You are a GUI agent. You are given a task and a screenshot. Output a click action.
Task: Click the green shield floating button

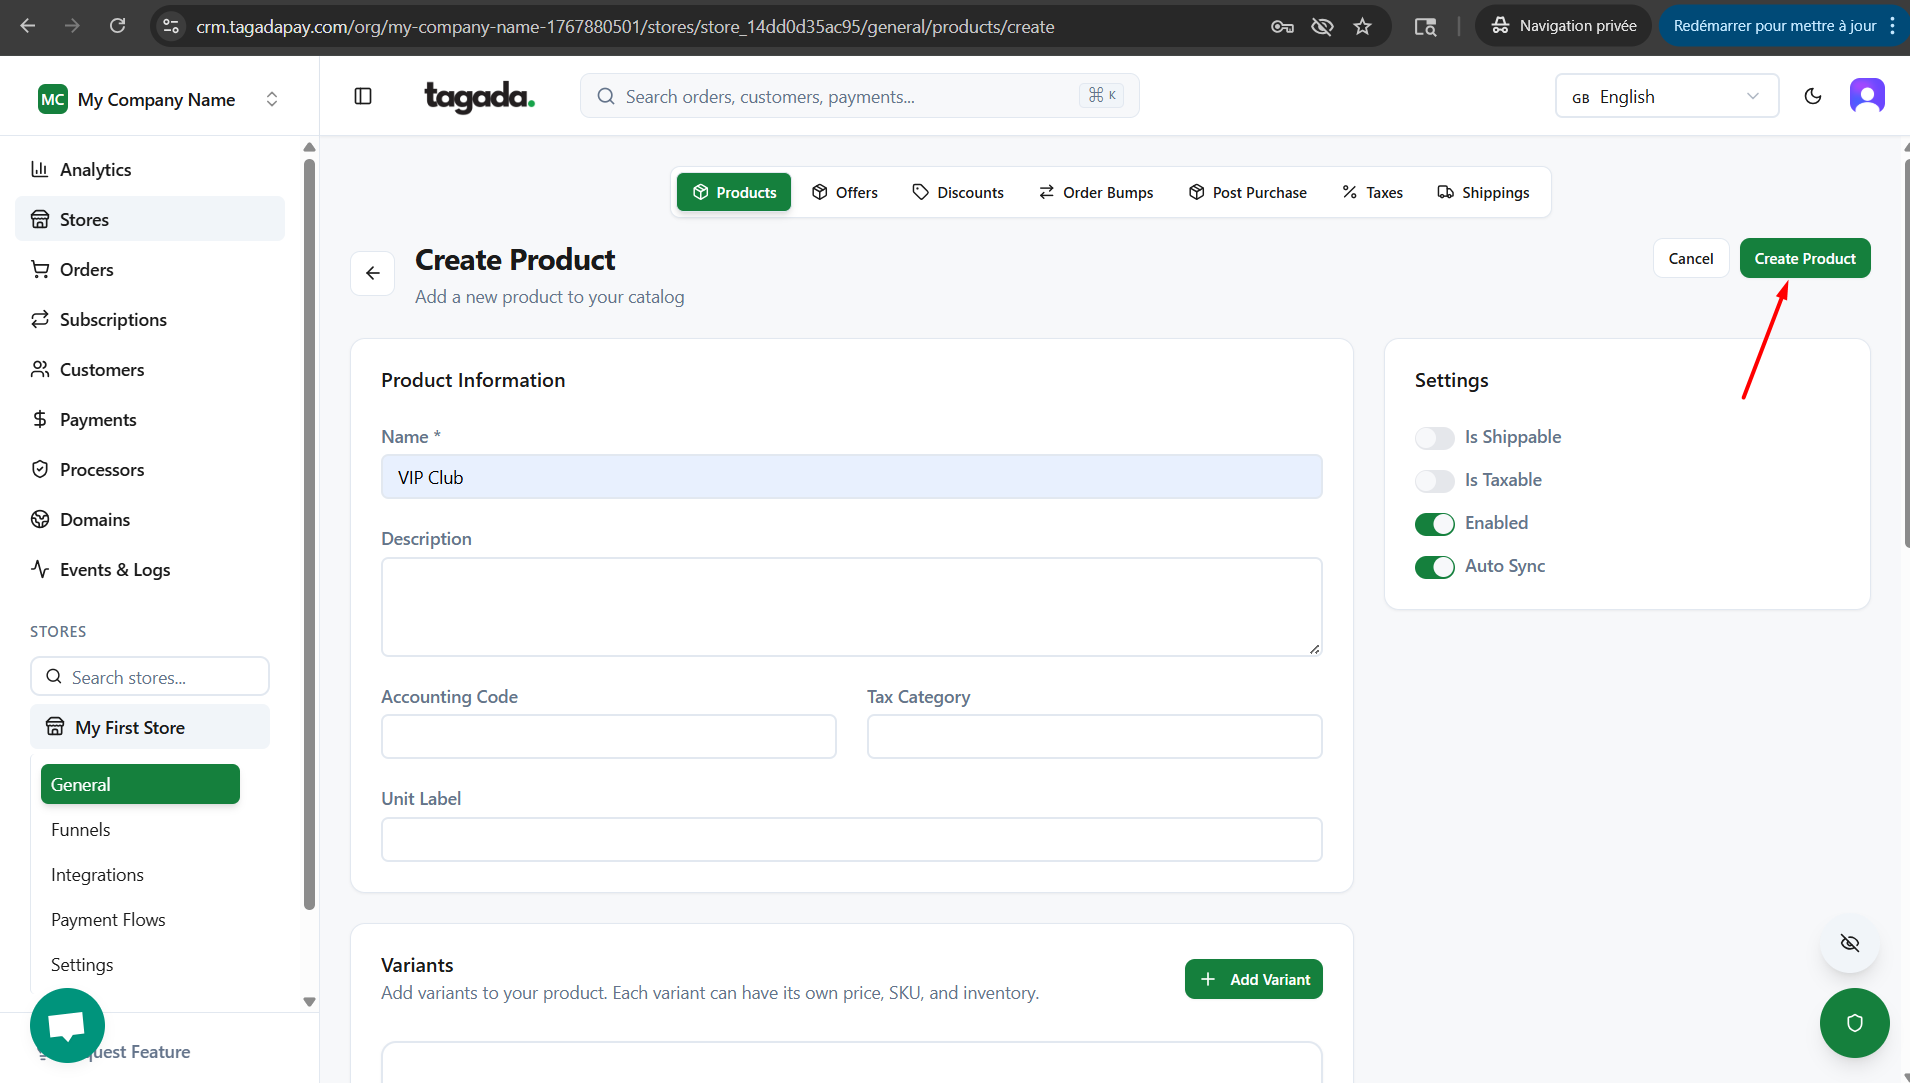point(1854,1022)
